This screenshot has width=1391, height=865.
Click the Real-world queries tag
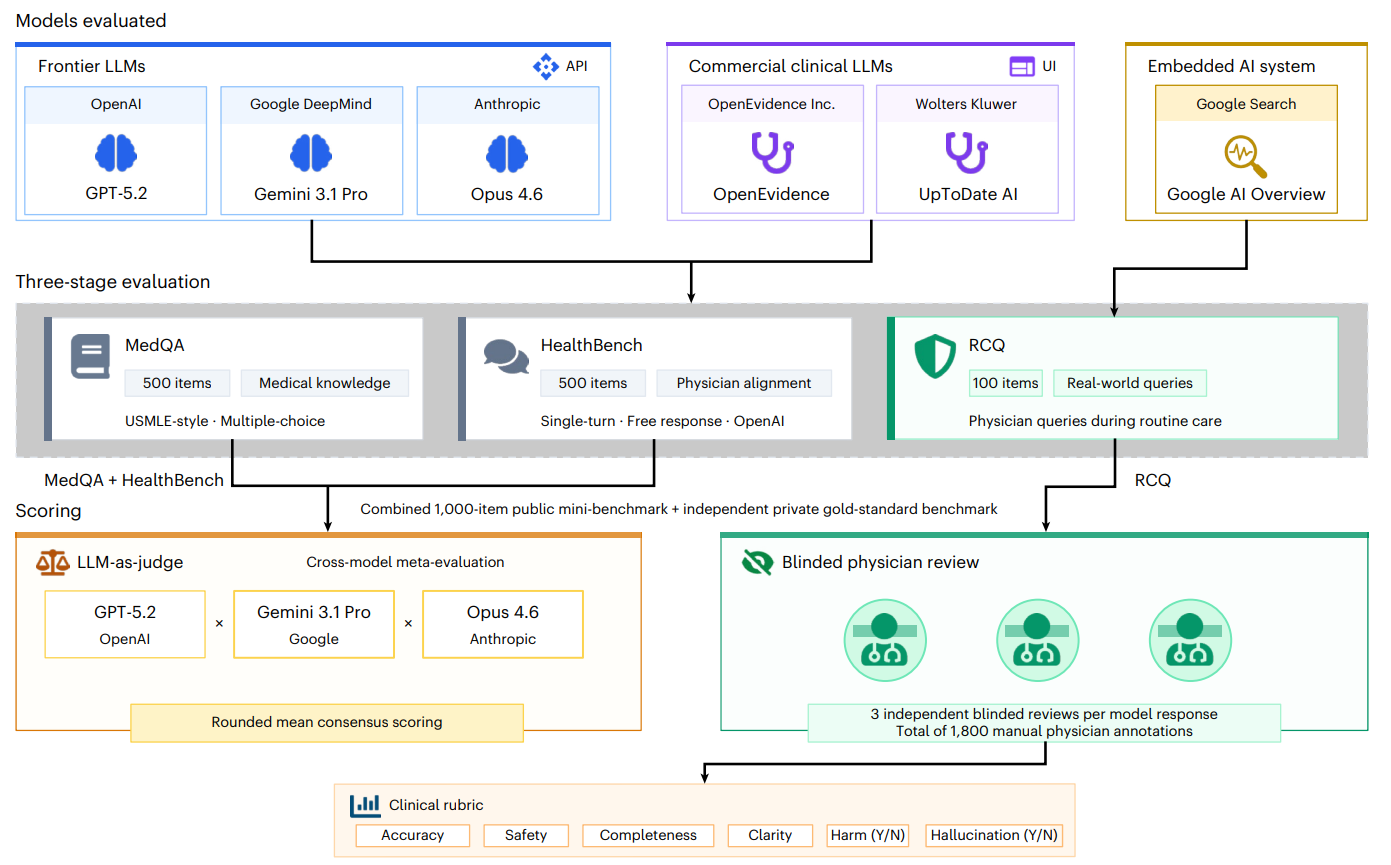coord(1130,383)
